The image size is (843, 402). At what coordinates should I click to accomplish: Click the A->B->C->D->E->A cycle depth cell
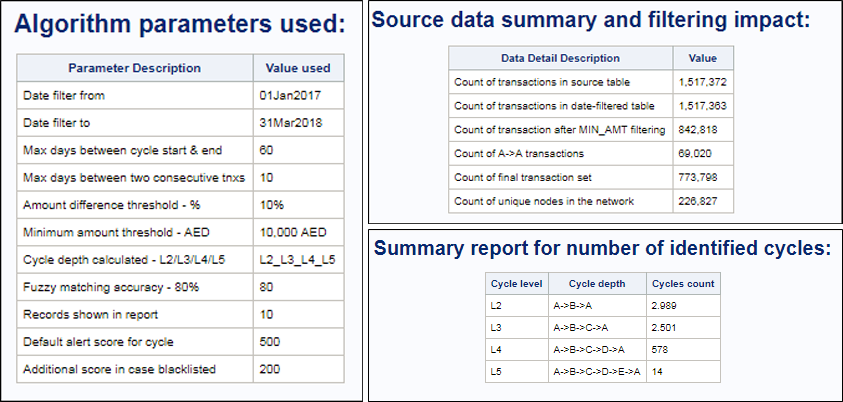(x=597, y=371)
